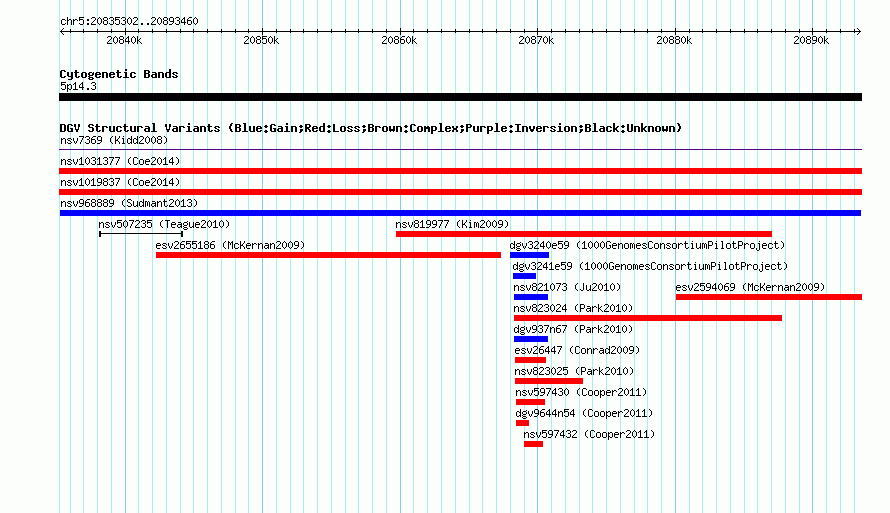Open the nsv507235 (Teague2010) label
This screenshot has height=513, width=890.
(164, 224)
